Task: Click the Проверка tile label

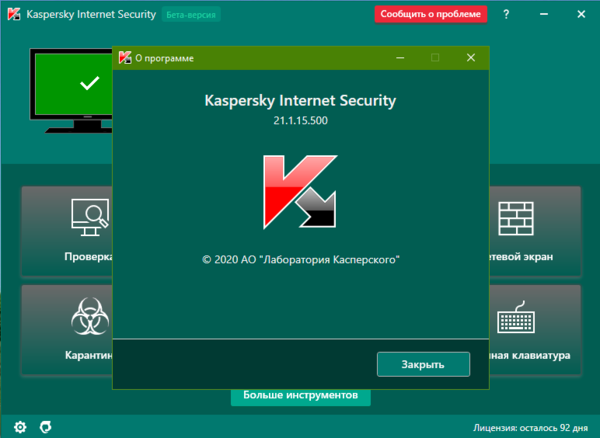Action: click(x=88, y=256)
